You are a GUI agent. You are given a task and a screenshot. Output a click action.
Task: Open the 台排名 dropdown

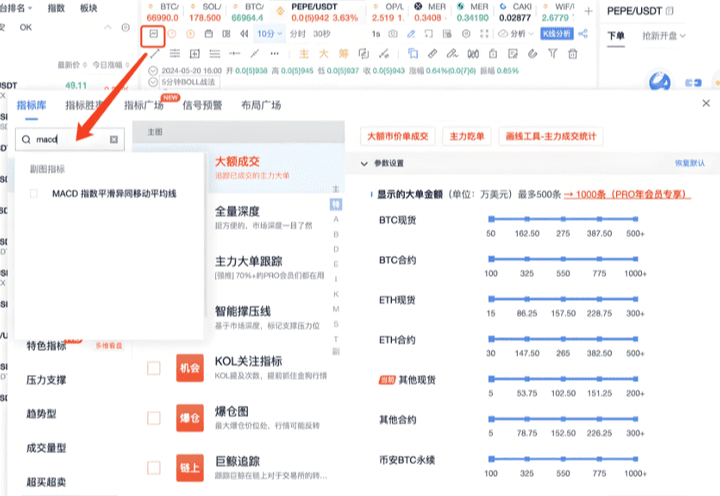pos(16,8)
